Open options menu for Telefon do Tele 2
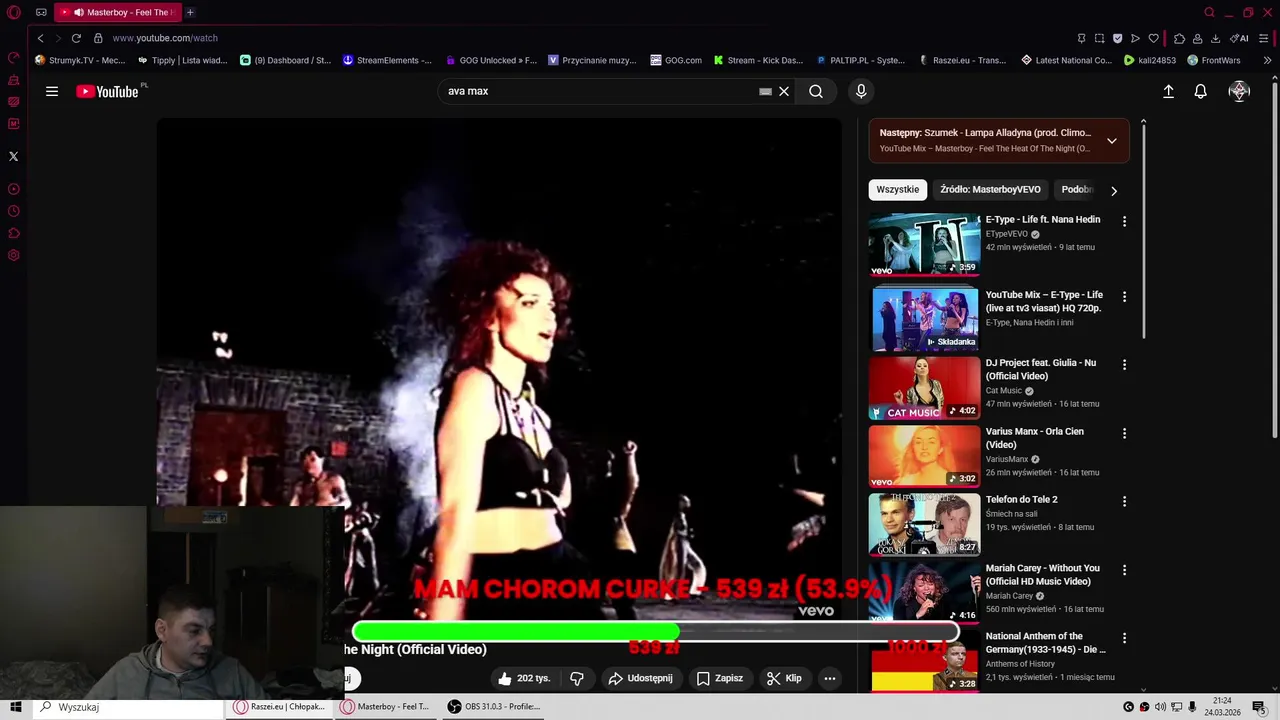 tap(1124, 501)
